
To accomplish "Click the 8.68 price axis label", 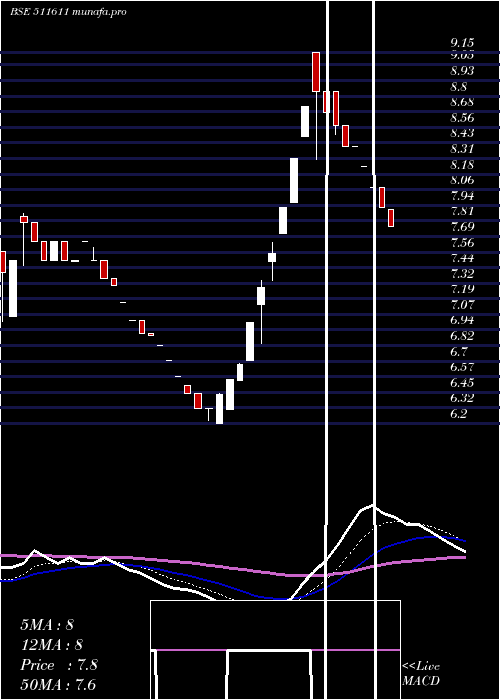I will point(462,102).
